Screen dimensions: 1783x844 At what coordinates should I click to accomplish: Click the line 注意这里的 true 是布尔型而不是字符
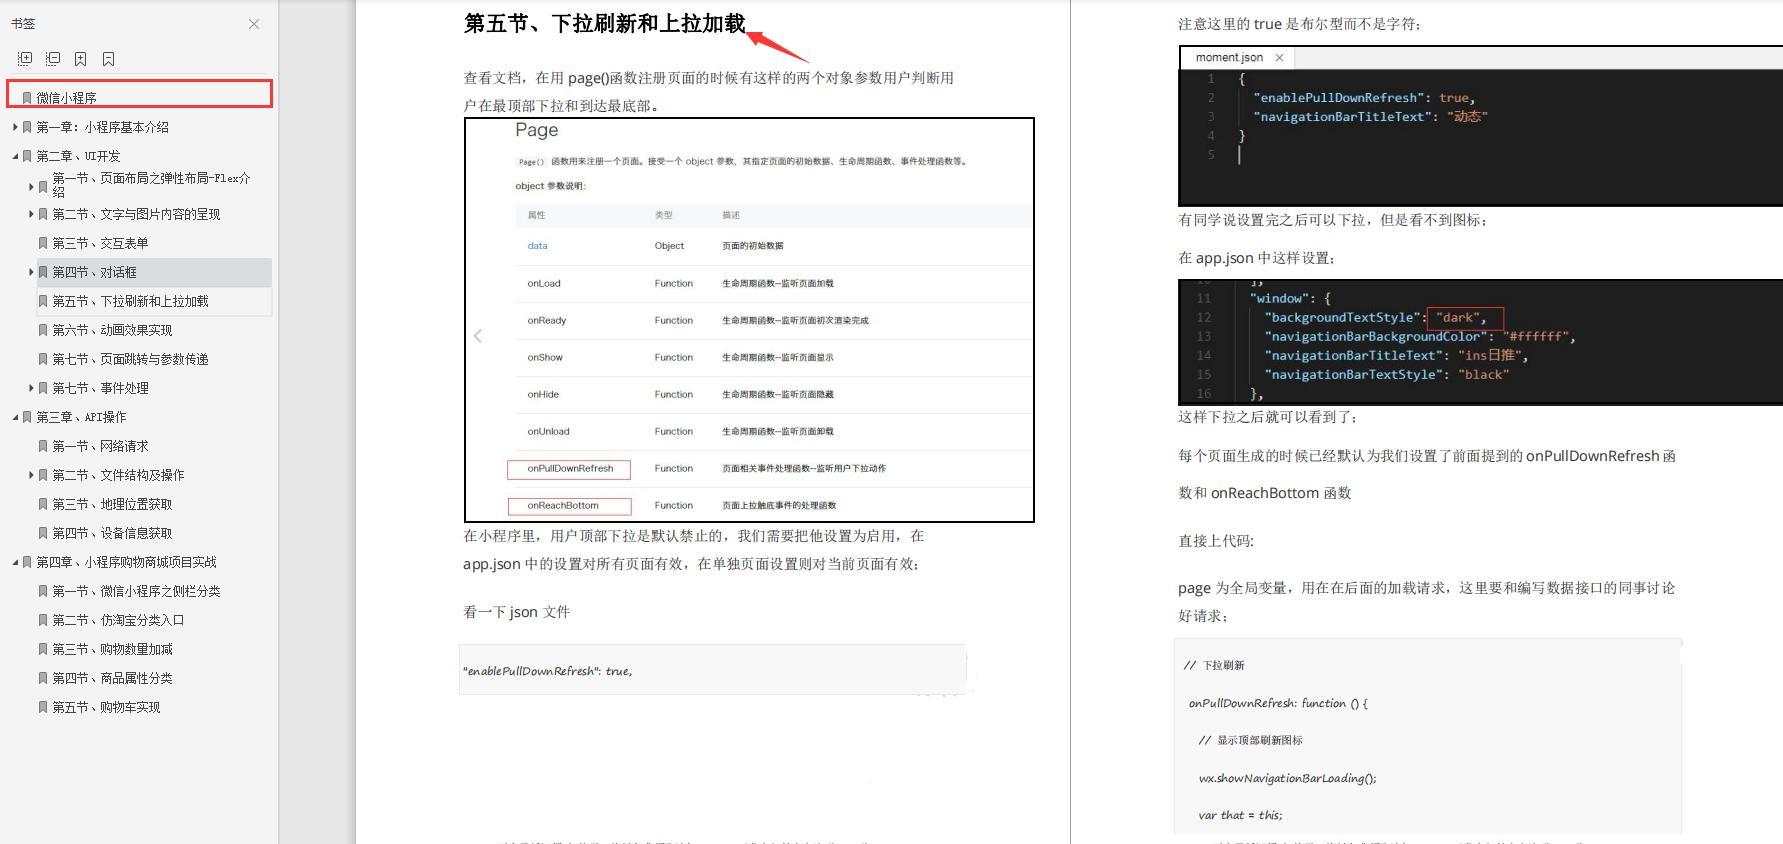pyautogui.click(x=1300, y=24)
